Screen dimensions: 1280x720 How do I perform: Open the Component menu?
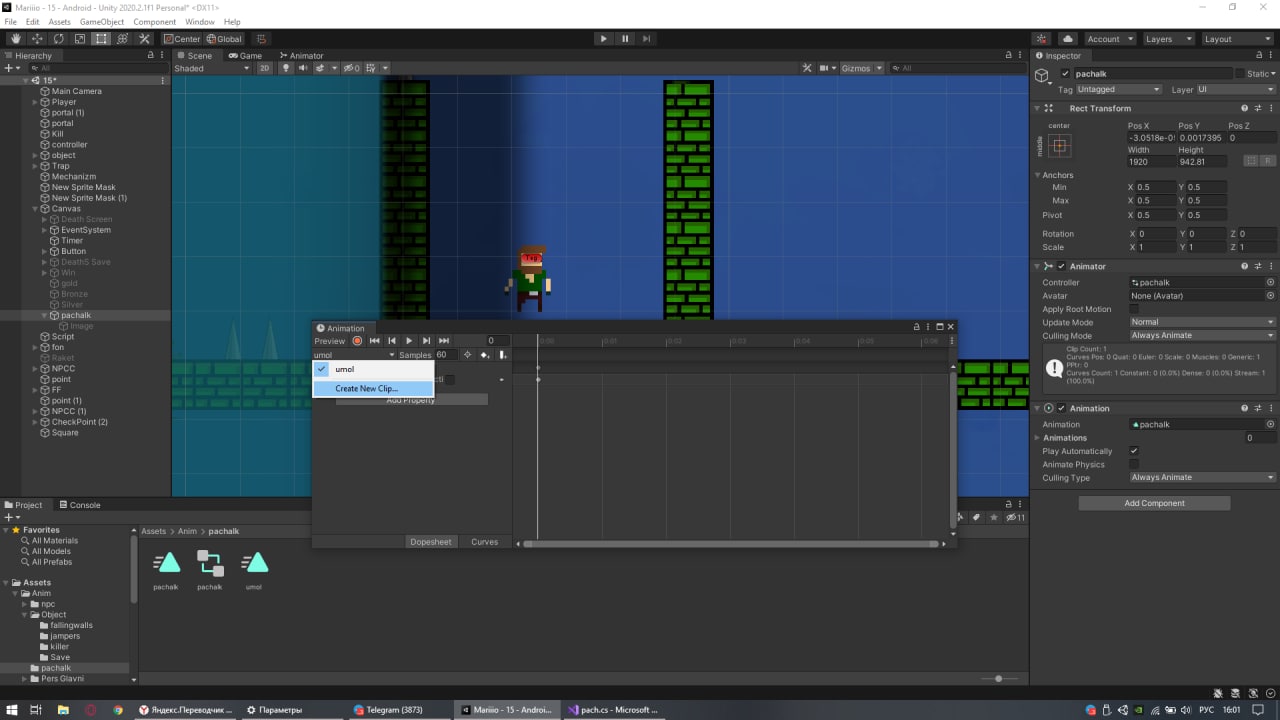point(155,22)
